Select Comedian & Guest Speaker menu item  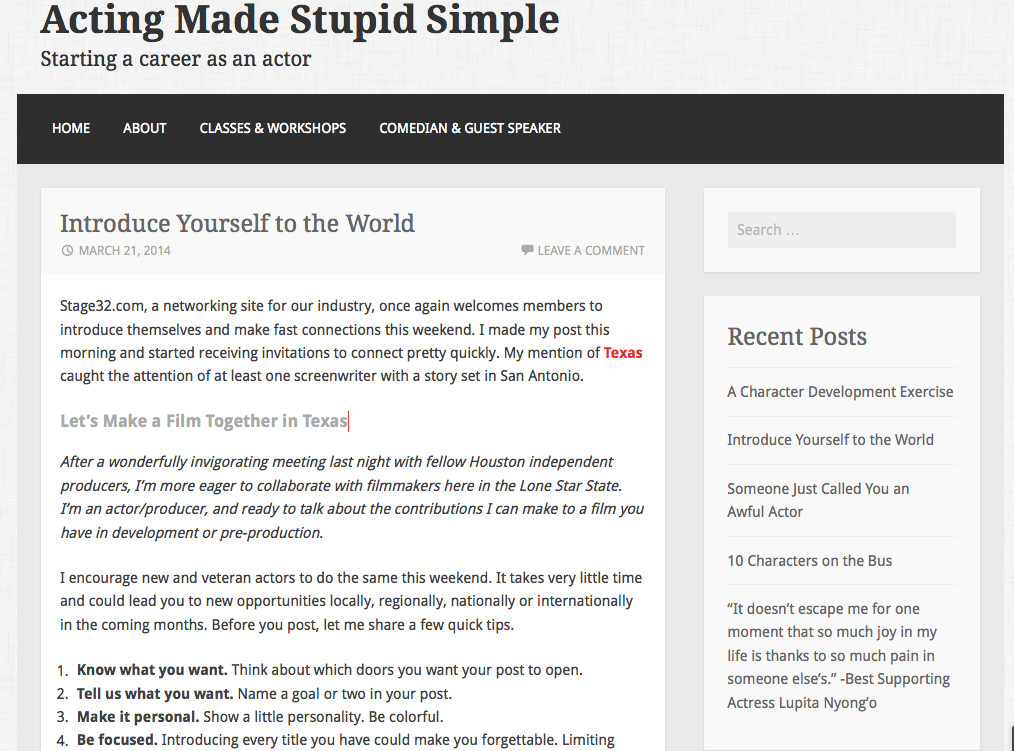(470, 128)
